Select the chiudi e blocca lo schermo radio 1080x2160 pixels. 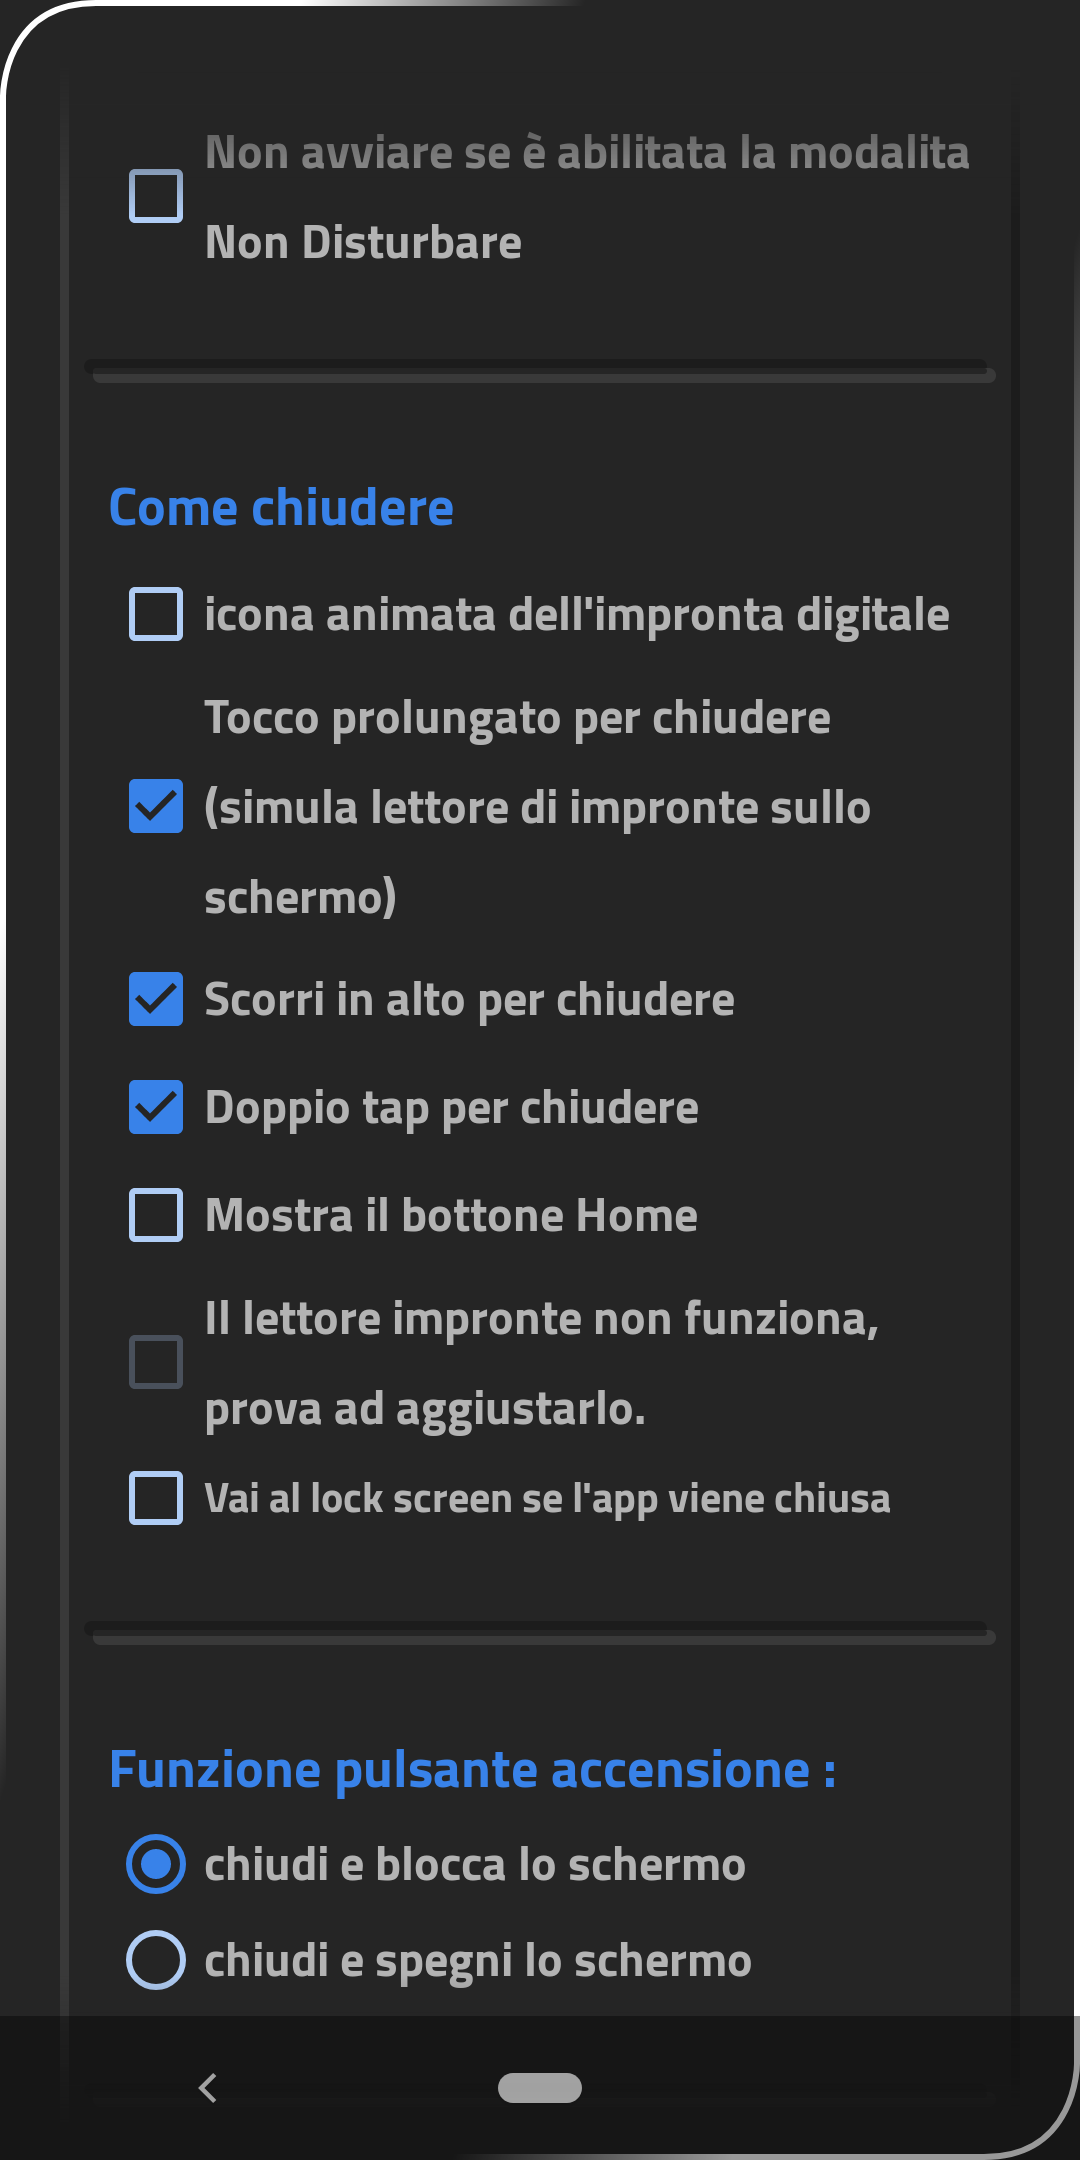tap(156, 1864)
